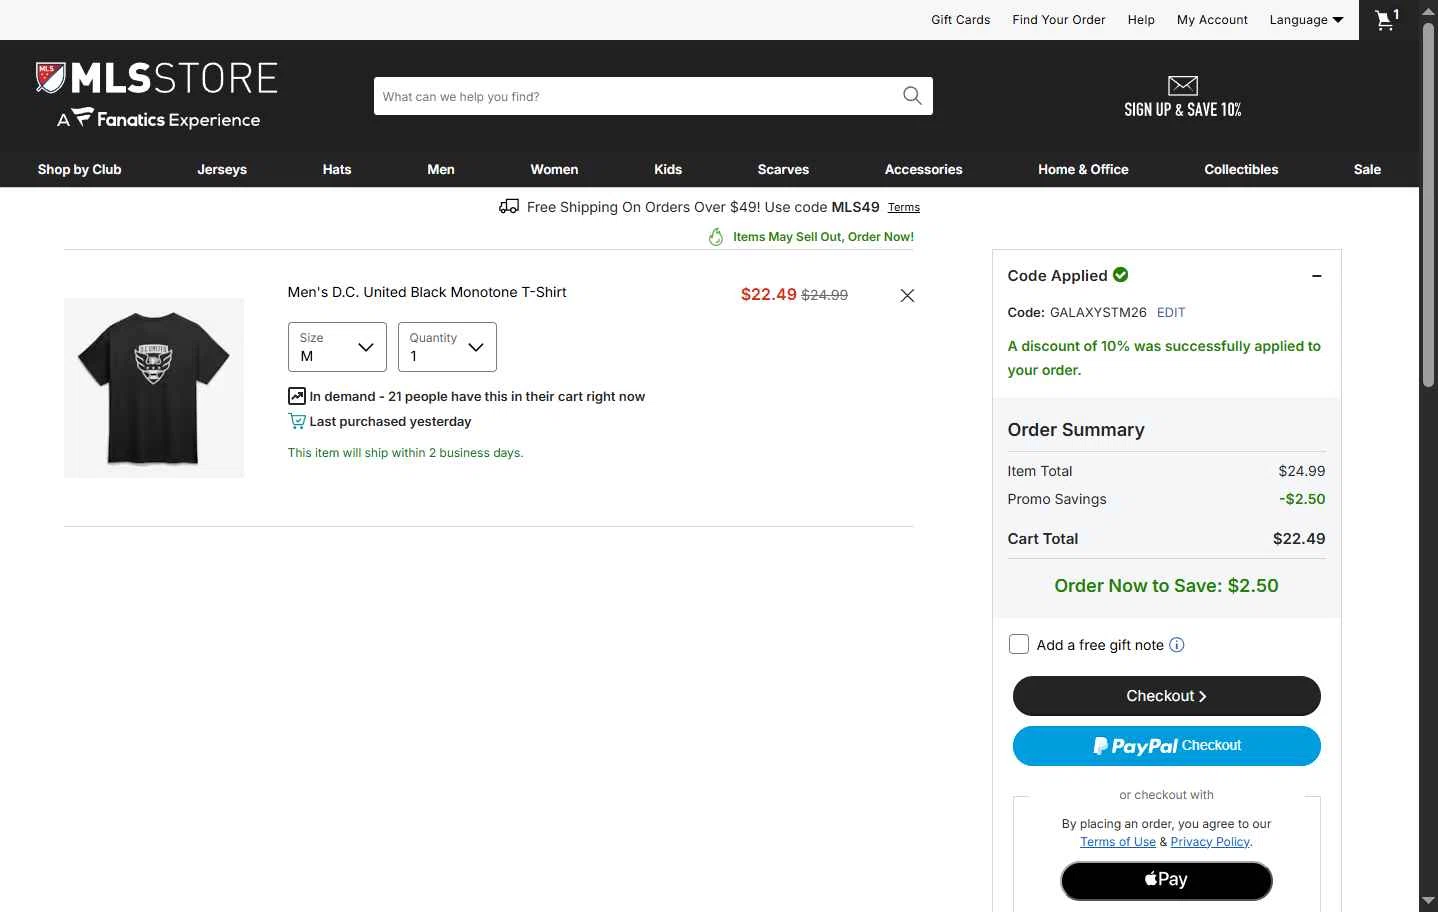Click the in-demand trending icon
The height and width of the screenshot is (912, 1438).
point(296,396)
